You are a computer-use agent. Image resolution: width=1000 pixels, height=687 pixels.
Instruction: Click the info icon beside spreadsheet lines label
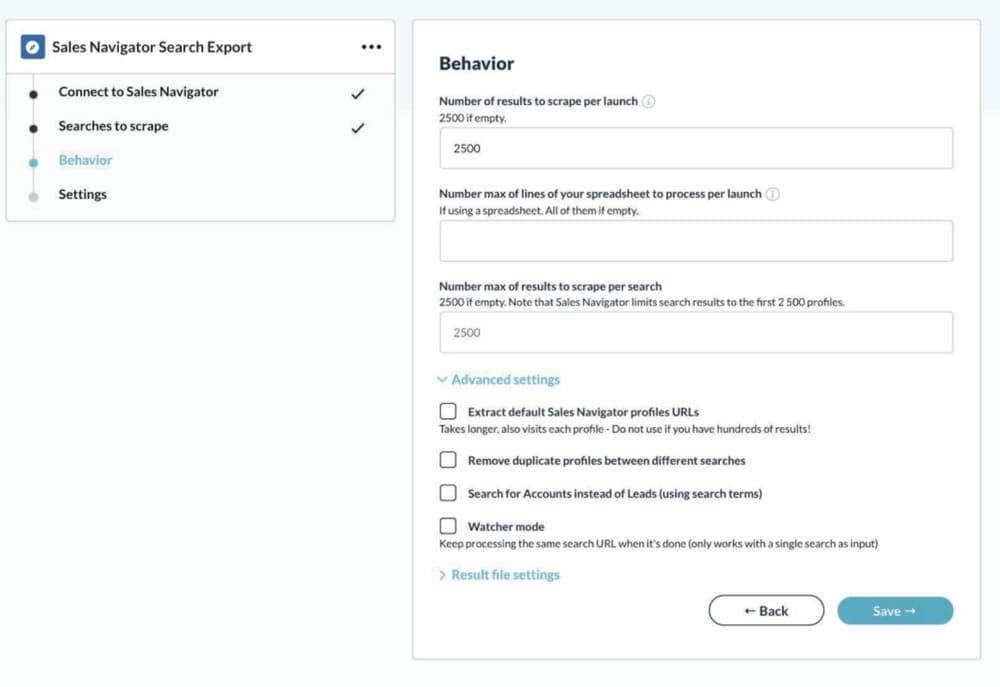click(x=772, y=194)
